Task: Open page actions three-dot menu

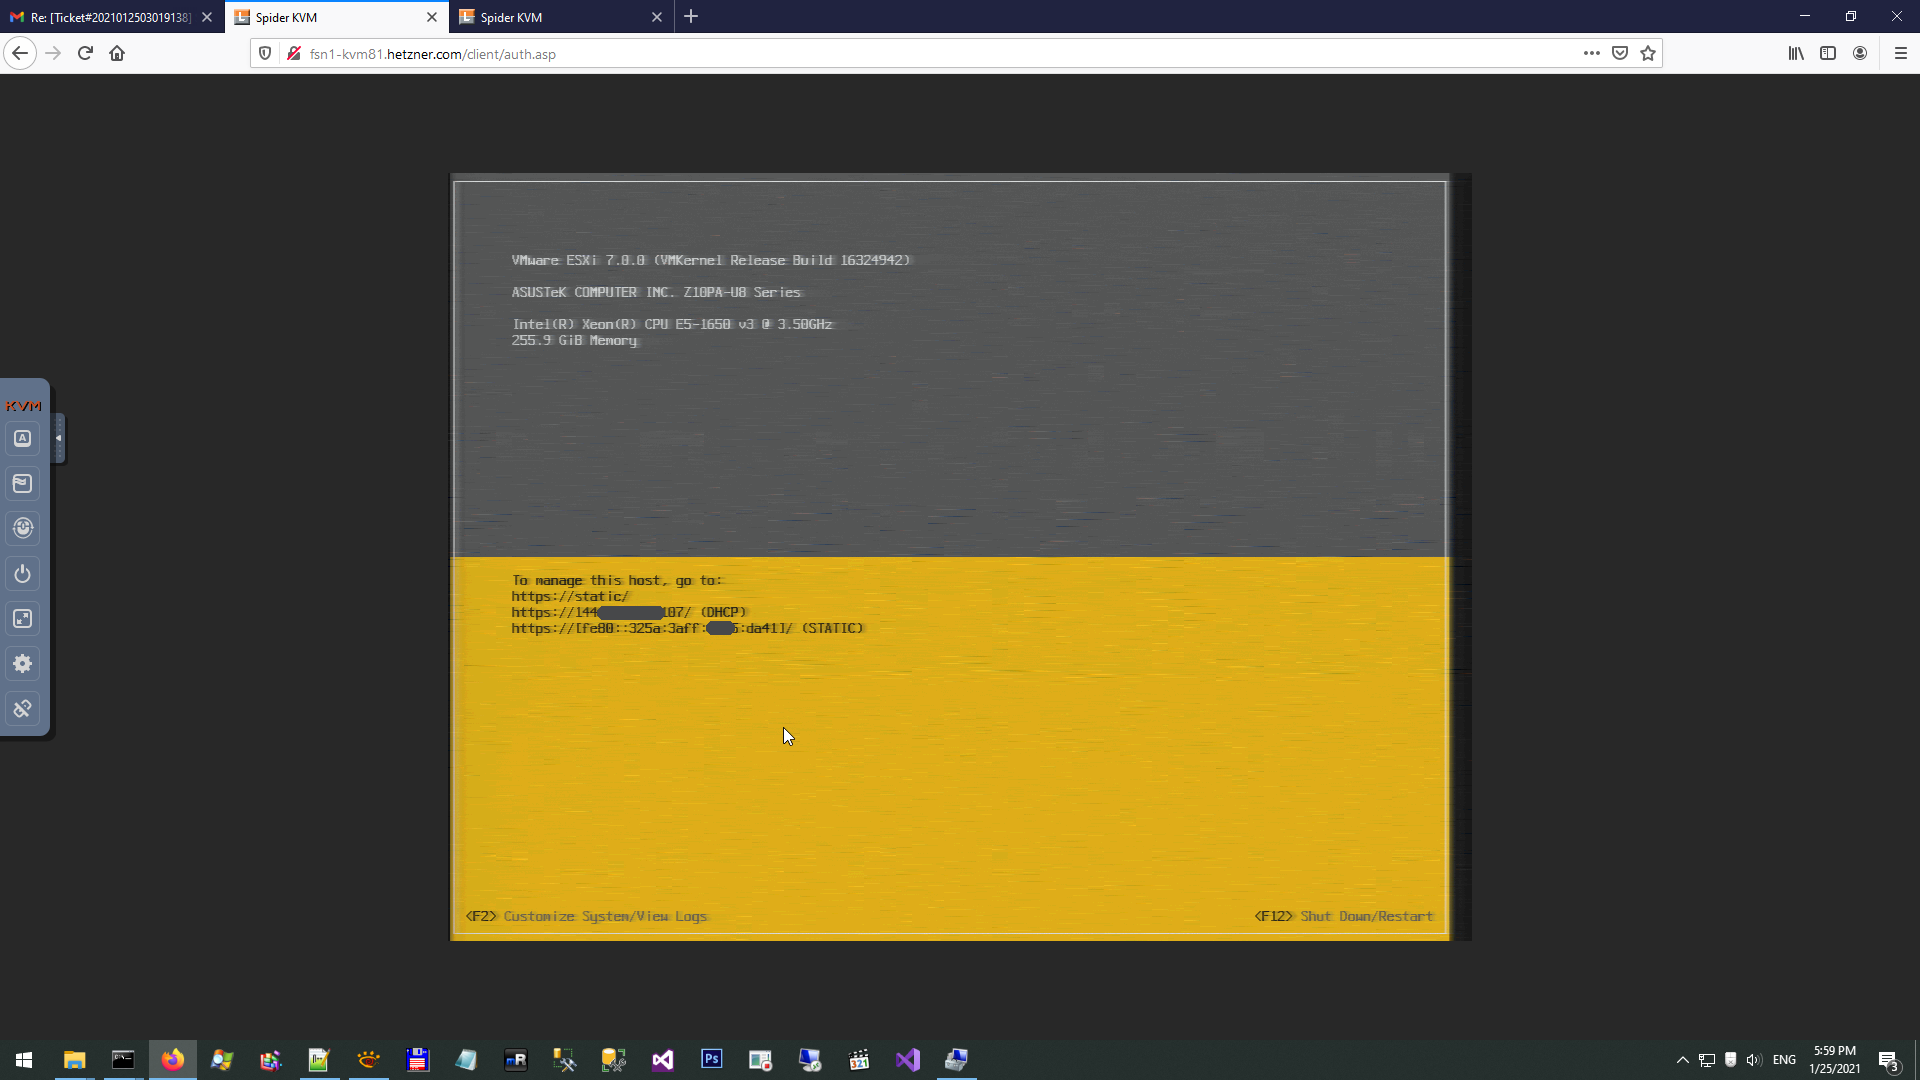Action: (x=1591, y=54)
